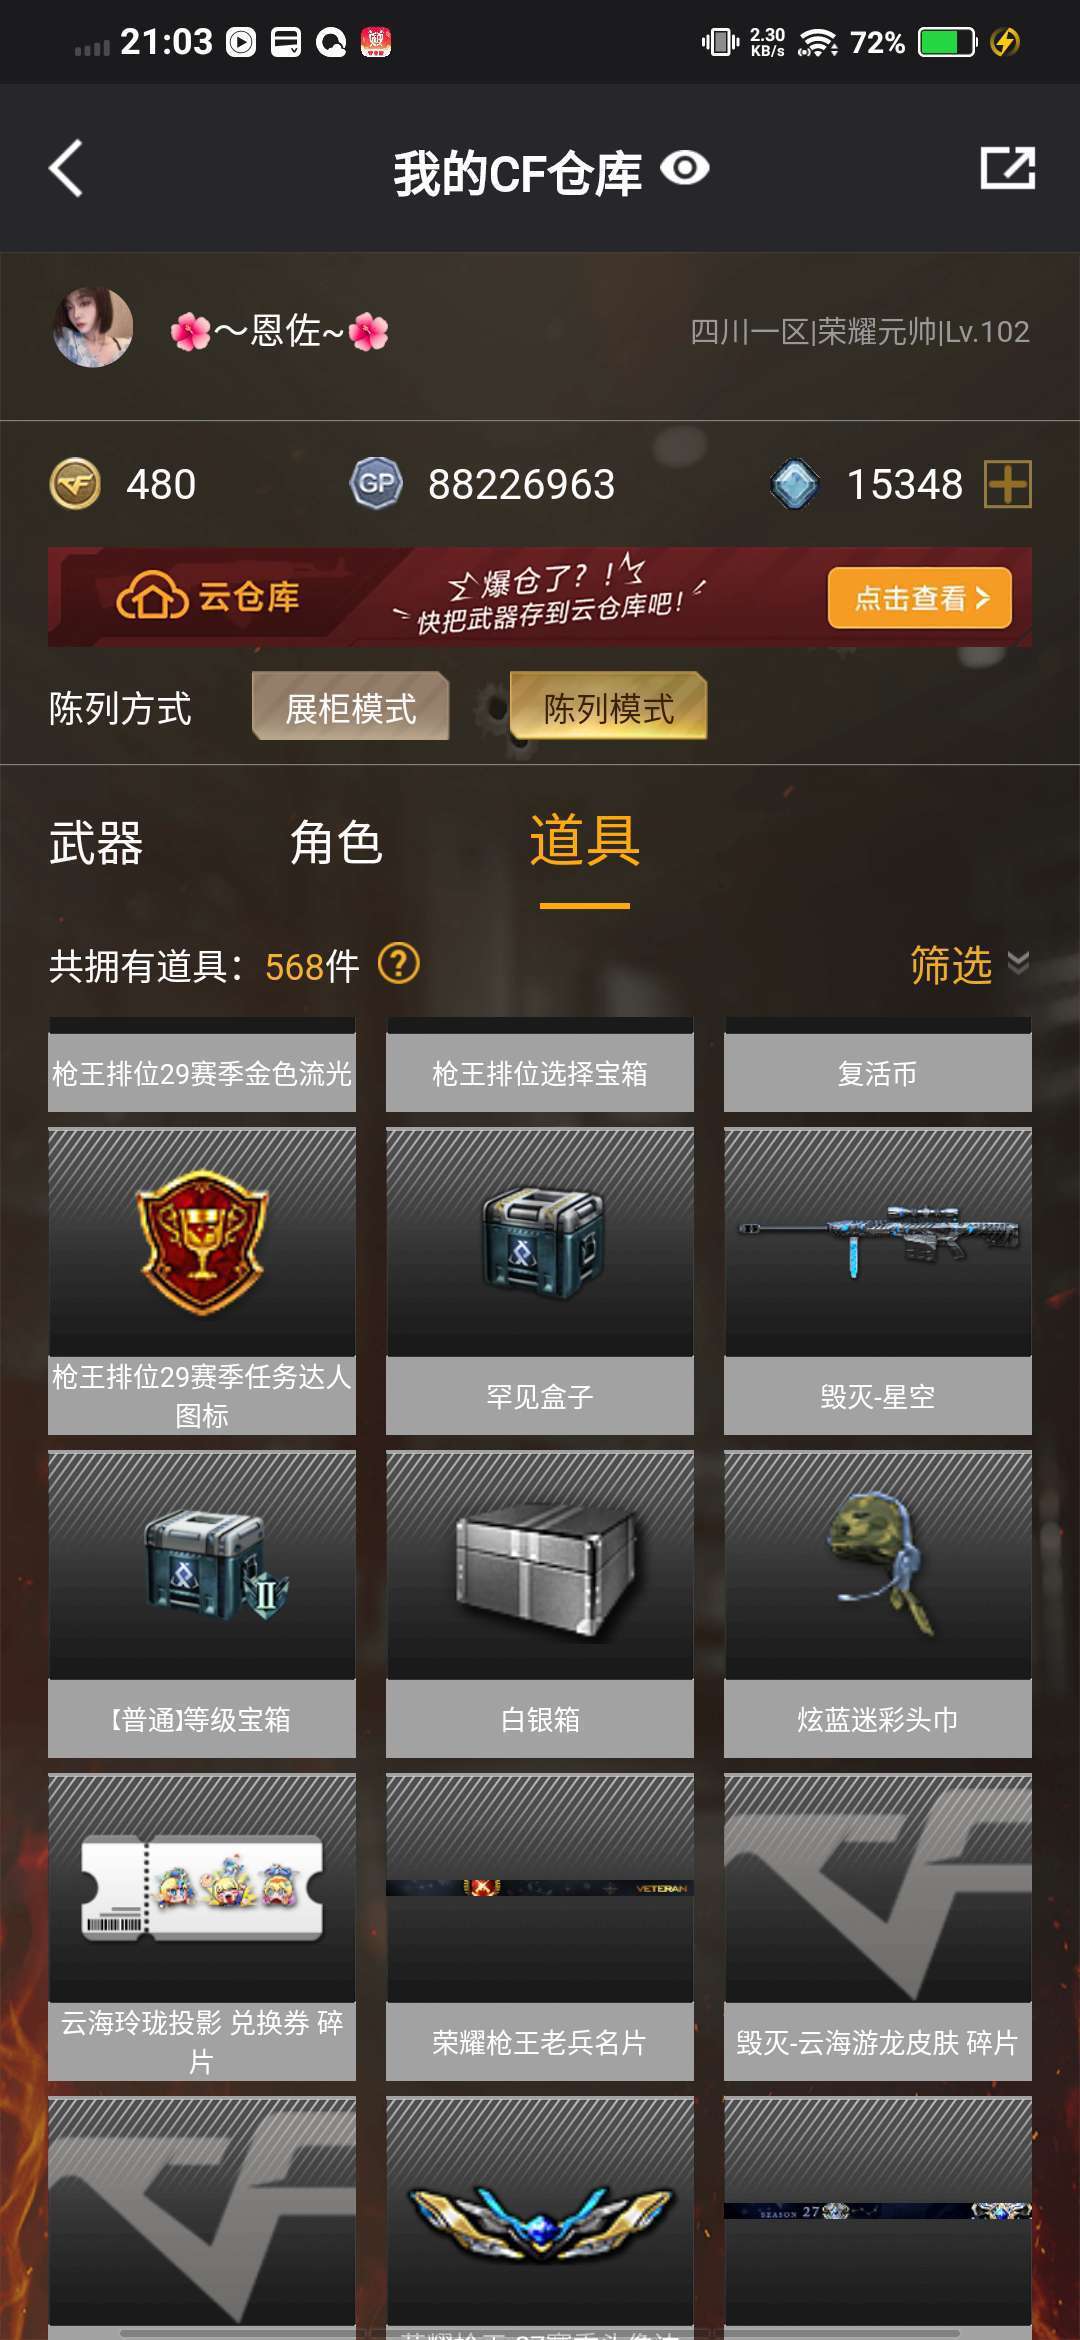The height and width of the screenshot is (2340, 1080).
Task: Switch to the 角色 tab
Action: (x=336, y=843)
